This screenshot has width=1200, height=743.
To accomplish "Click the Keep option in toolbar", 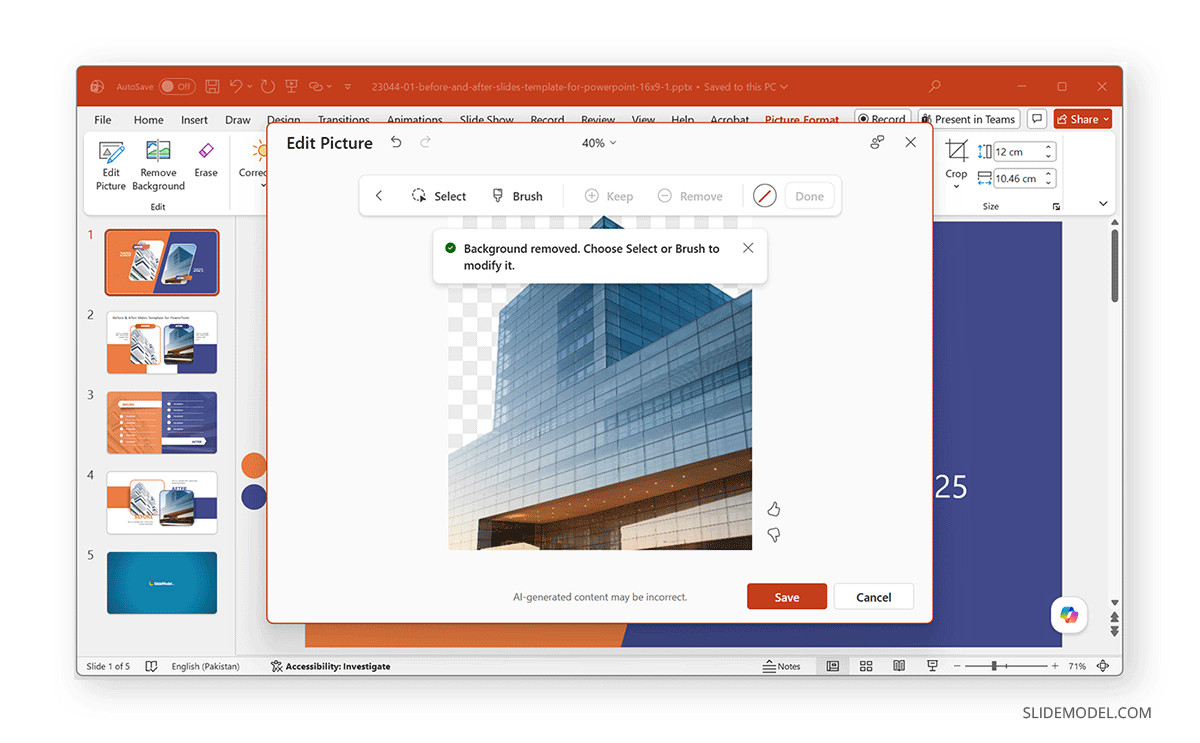I will click(609, 196).
